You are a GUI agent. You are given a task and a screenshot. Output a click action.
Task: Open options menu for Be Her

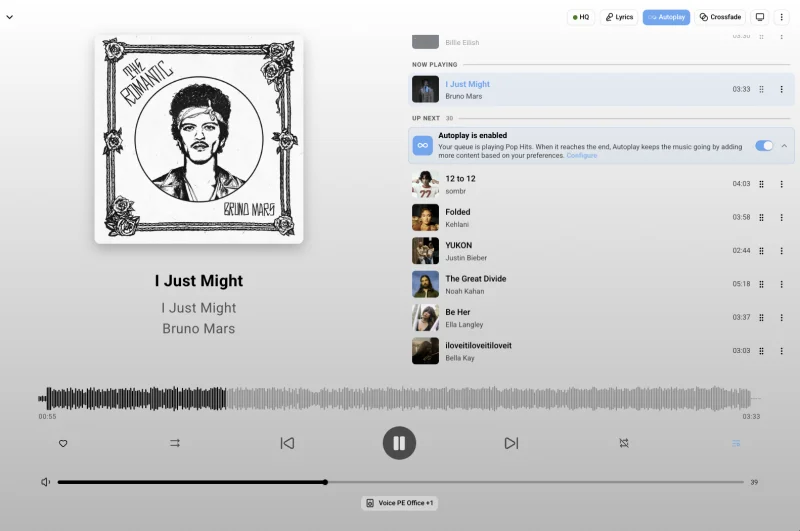pyautogui.click(x=781, y=318)
